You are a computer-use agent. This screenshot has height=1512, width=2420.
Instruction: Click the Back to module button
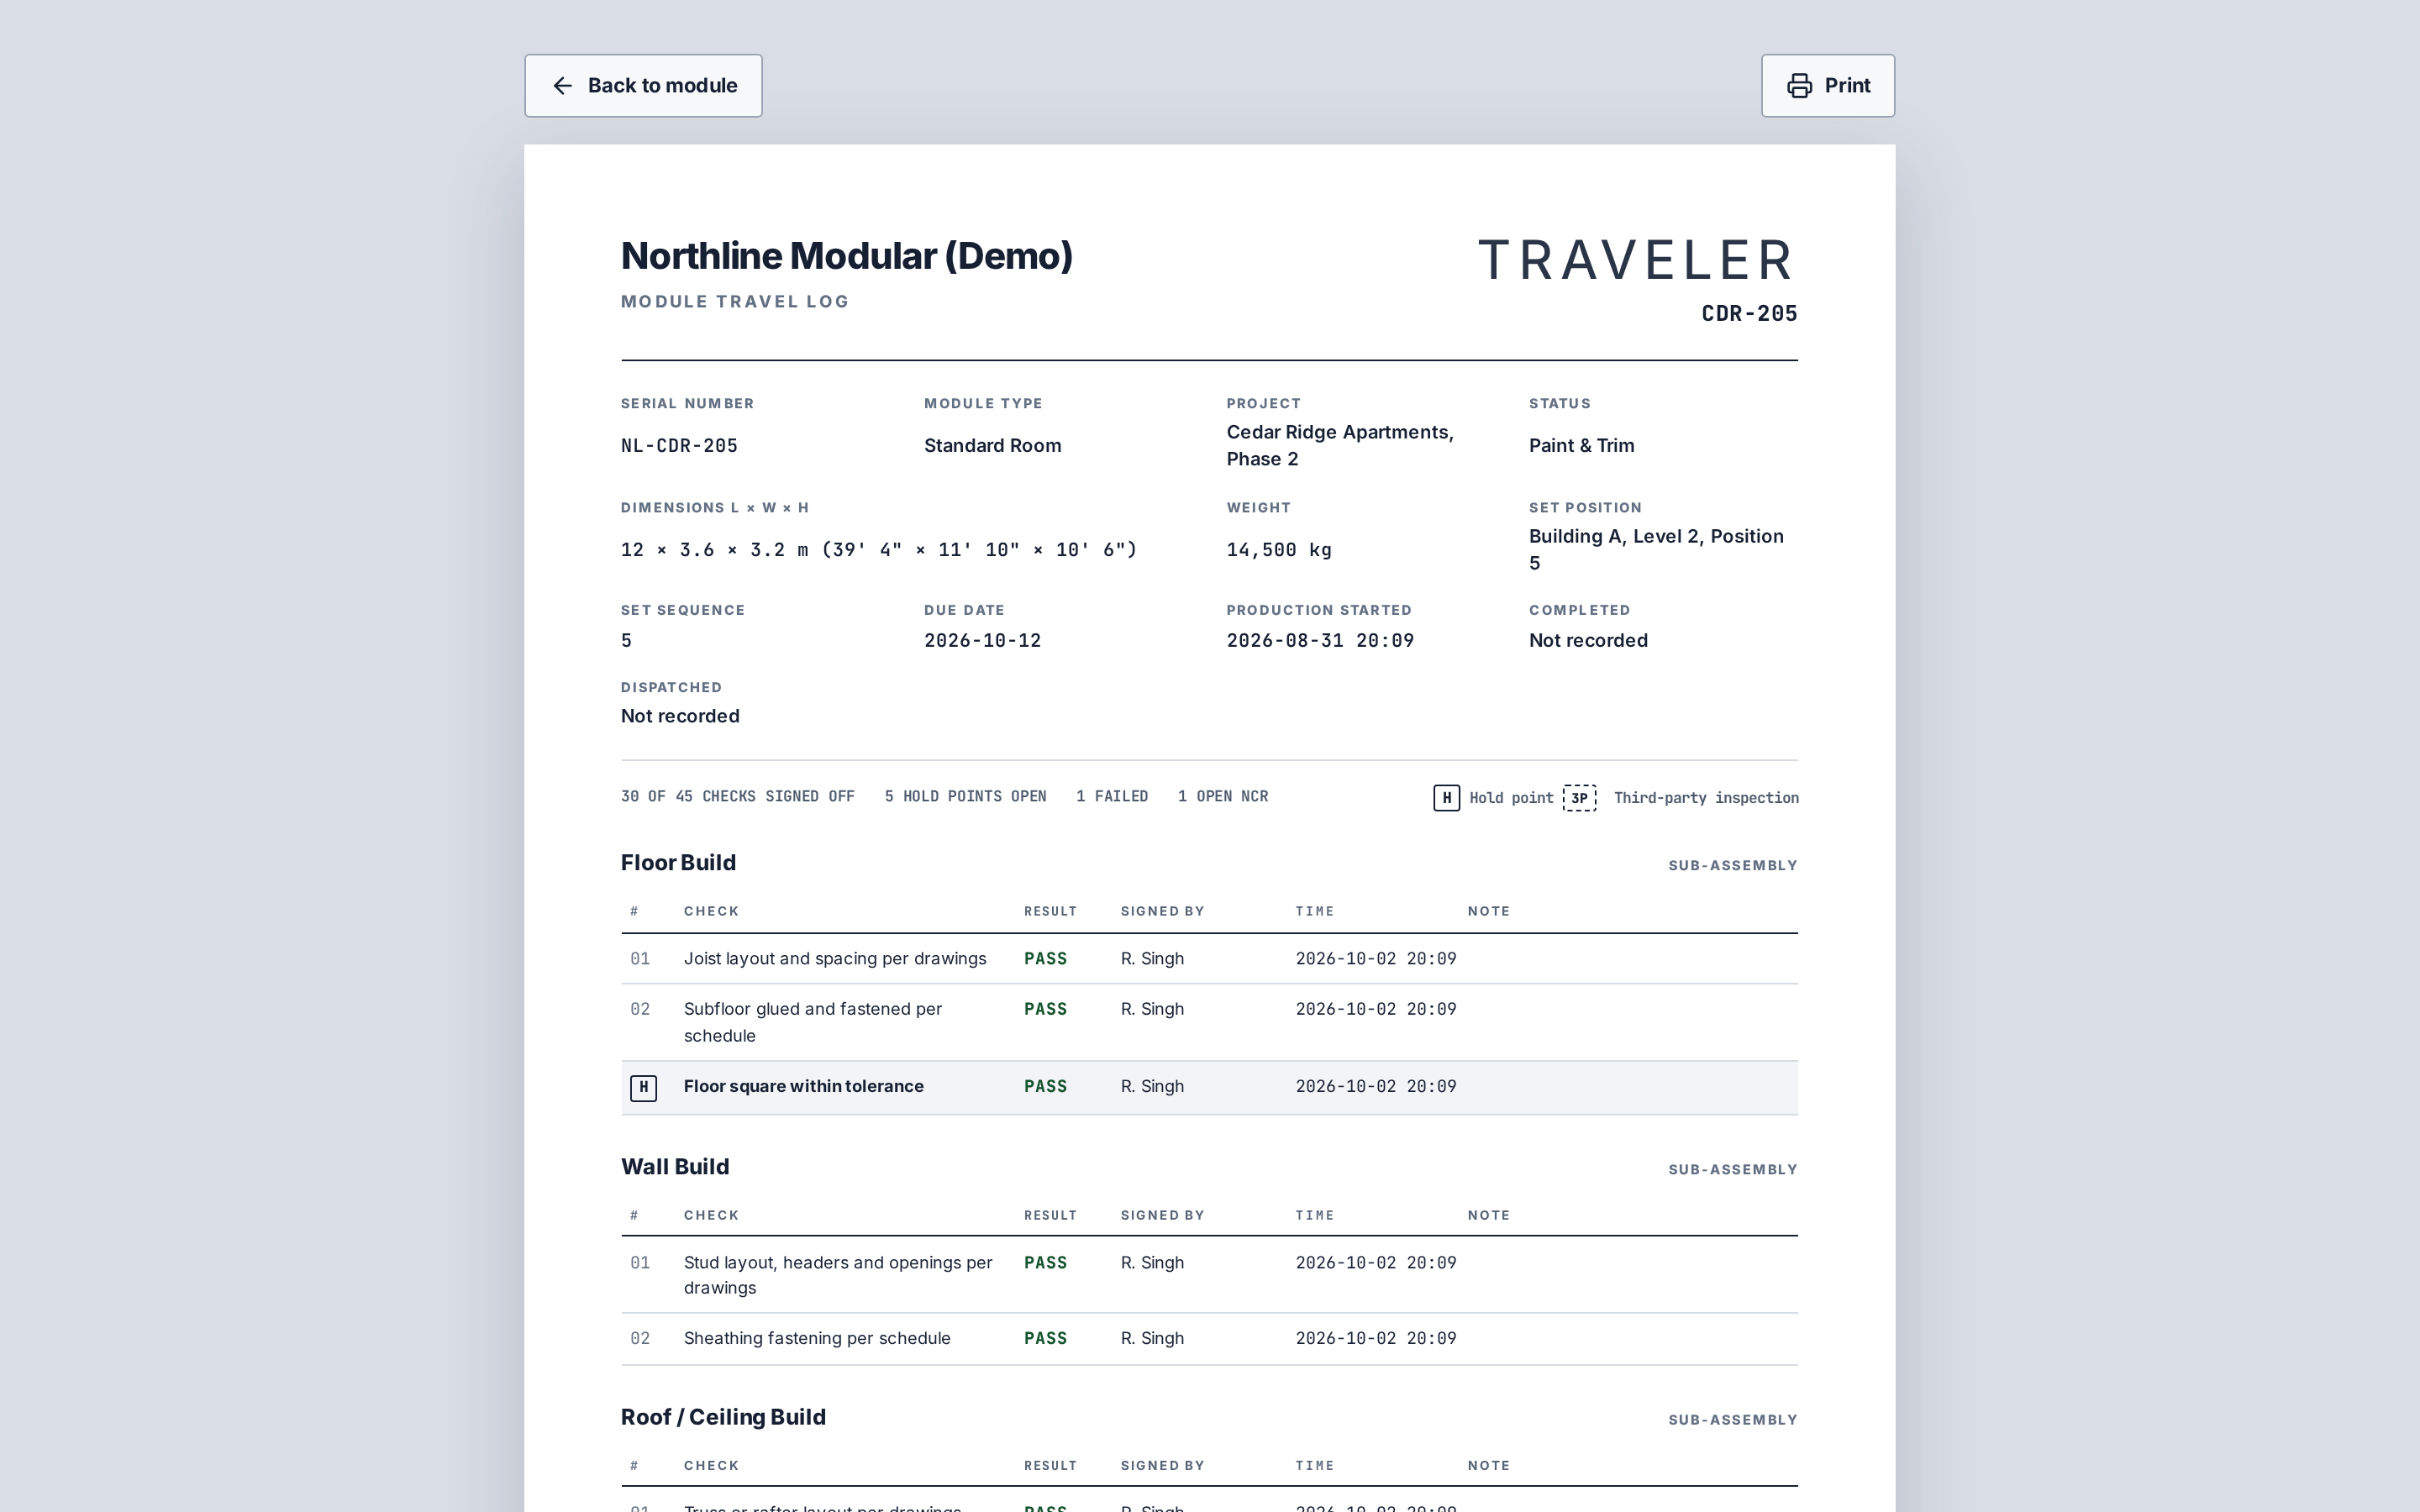[x=643, y=86]
